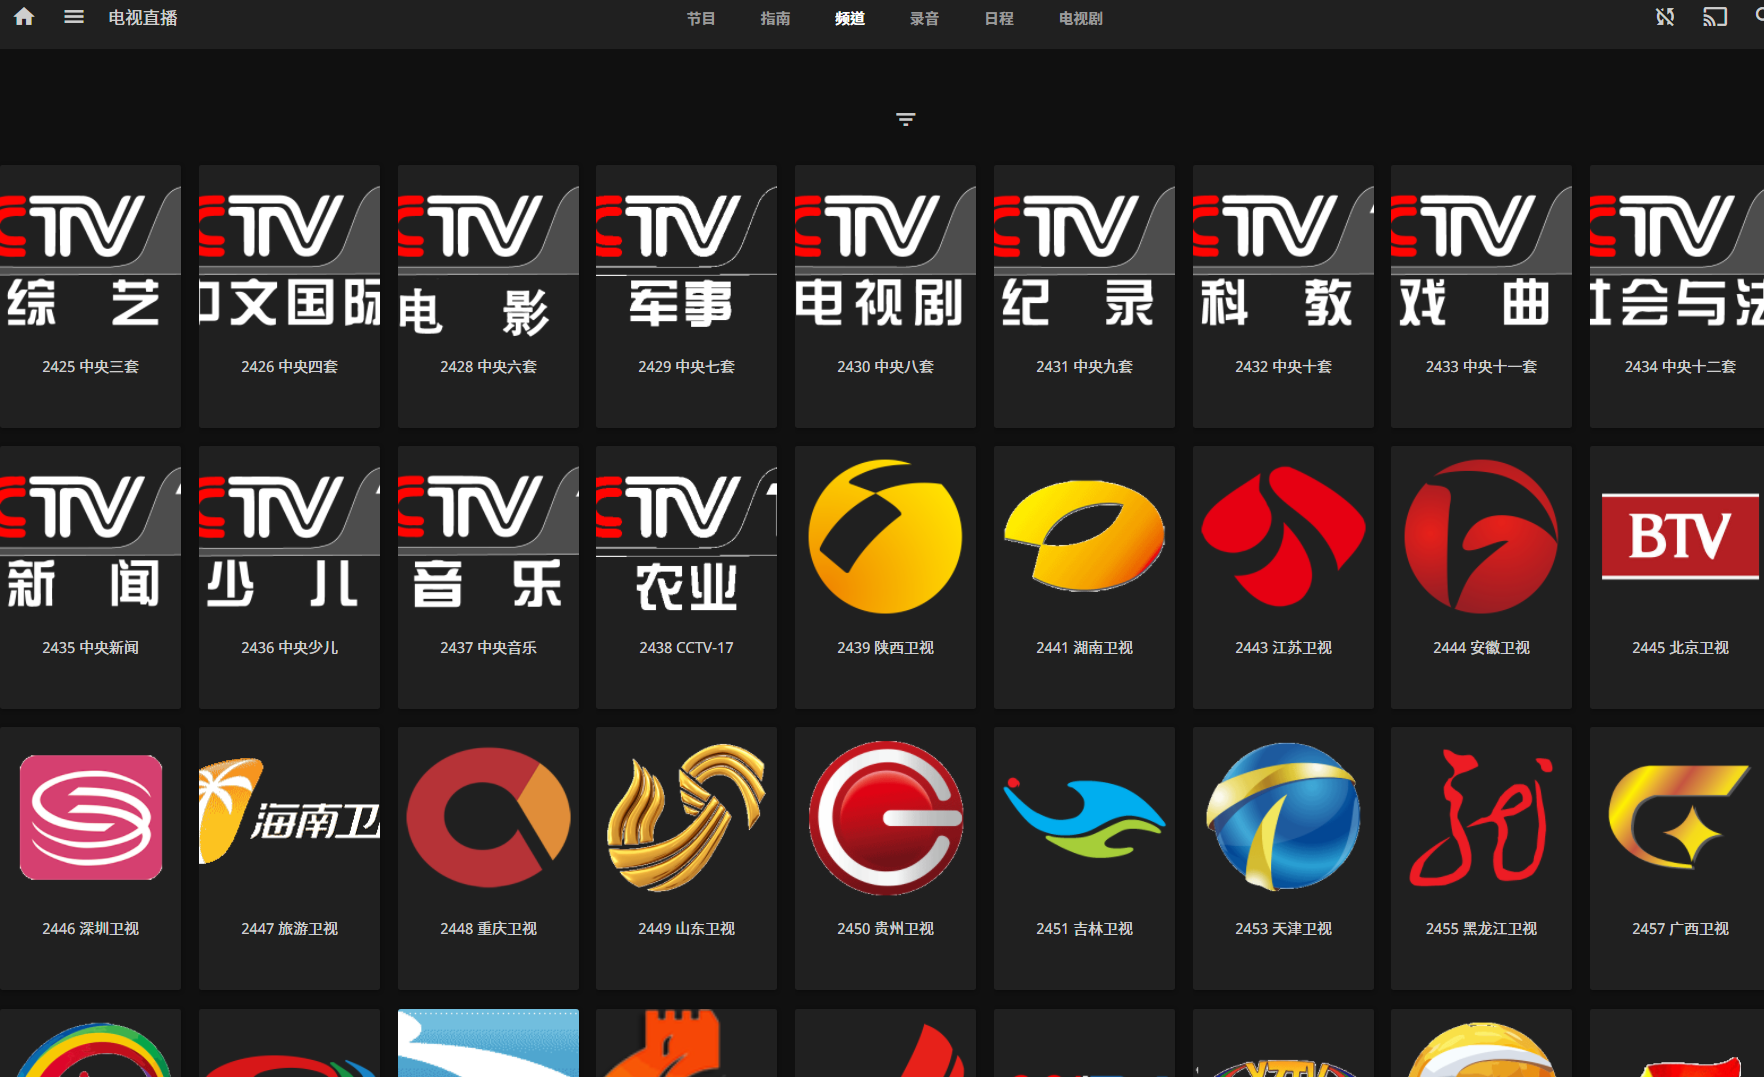Click the label 2430 中央八套

pos(885,367)
